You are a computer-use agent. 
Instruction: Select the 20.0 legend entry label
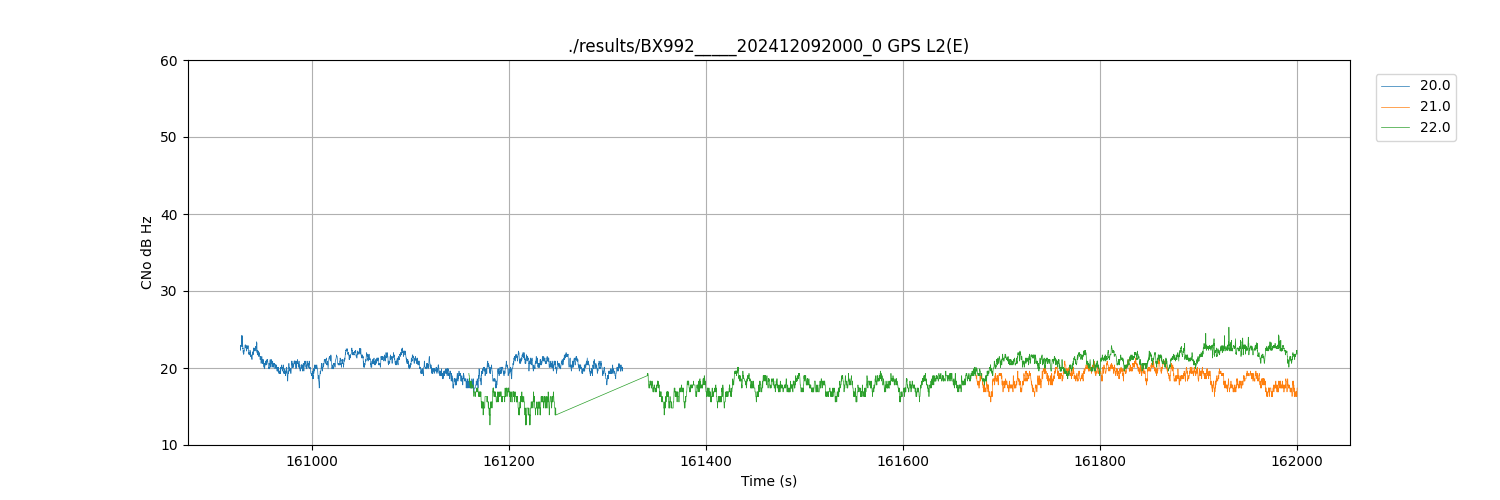[x=1434, y=86]
